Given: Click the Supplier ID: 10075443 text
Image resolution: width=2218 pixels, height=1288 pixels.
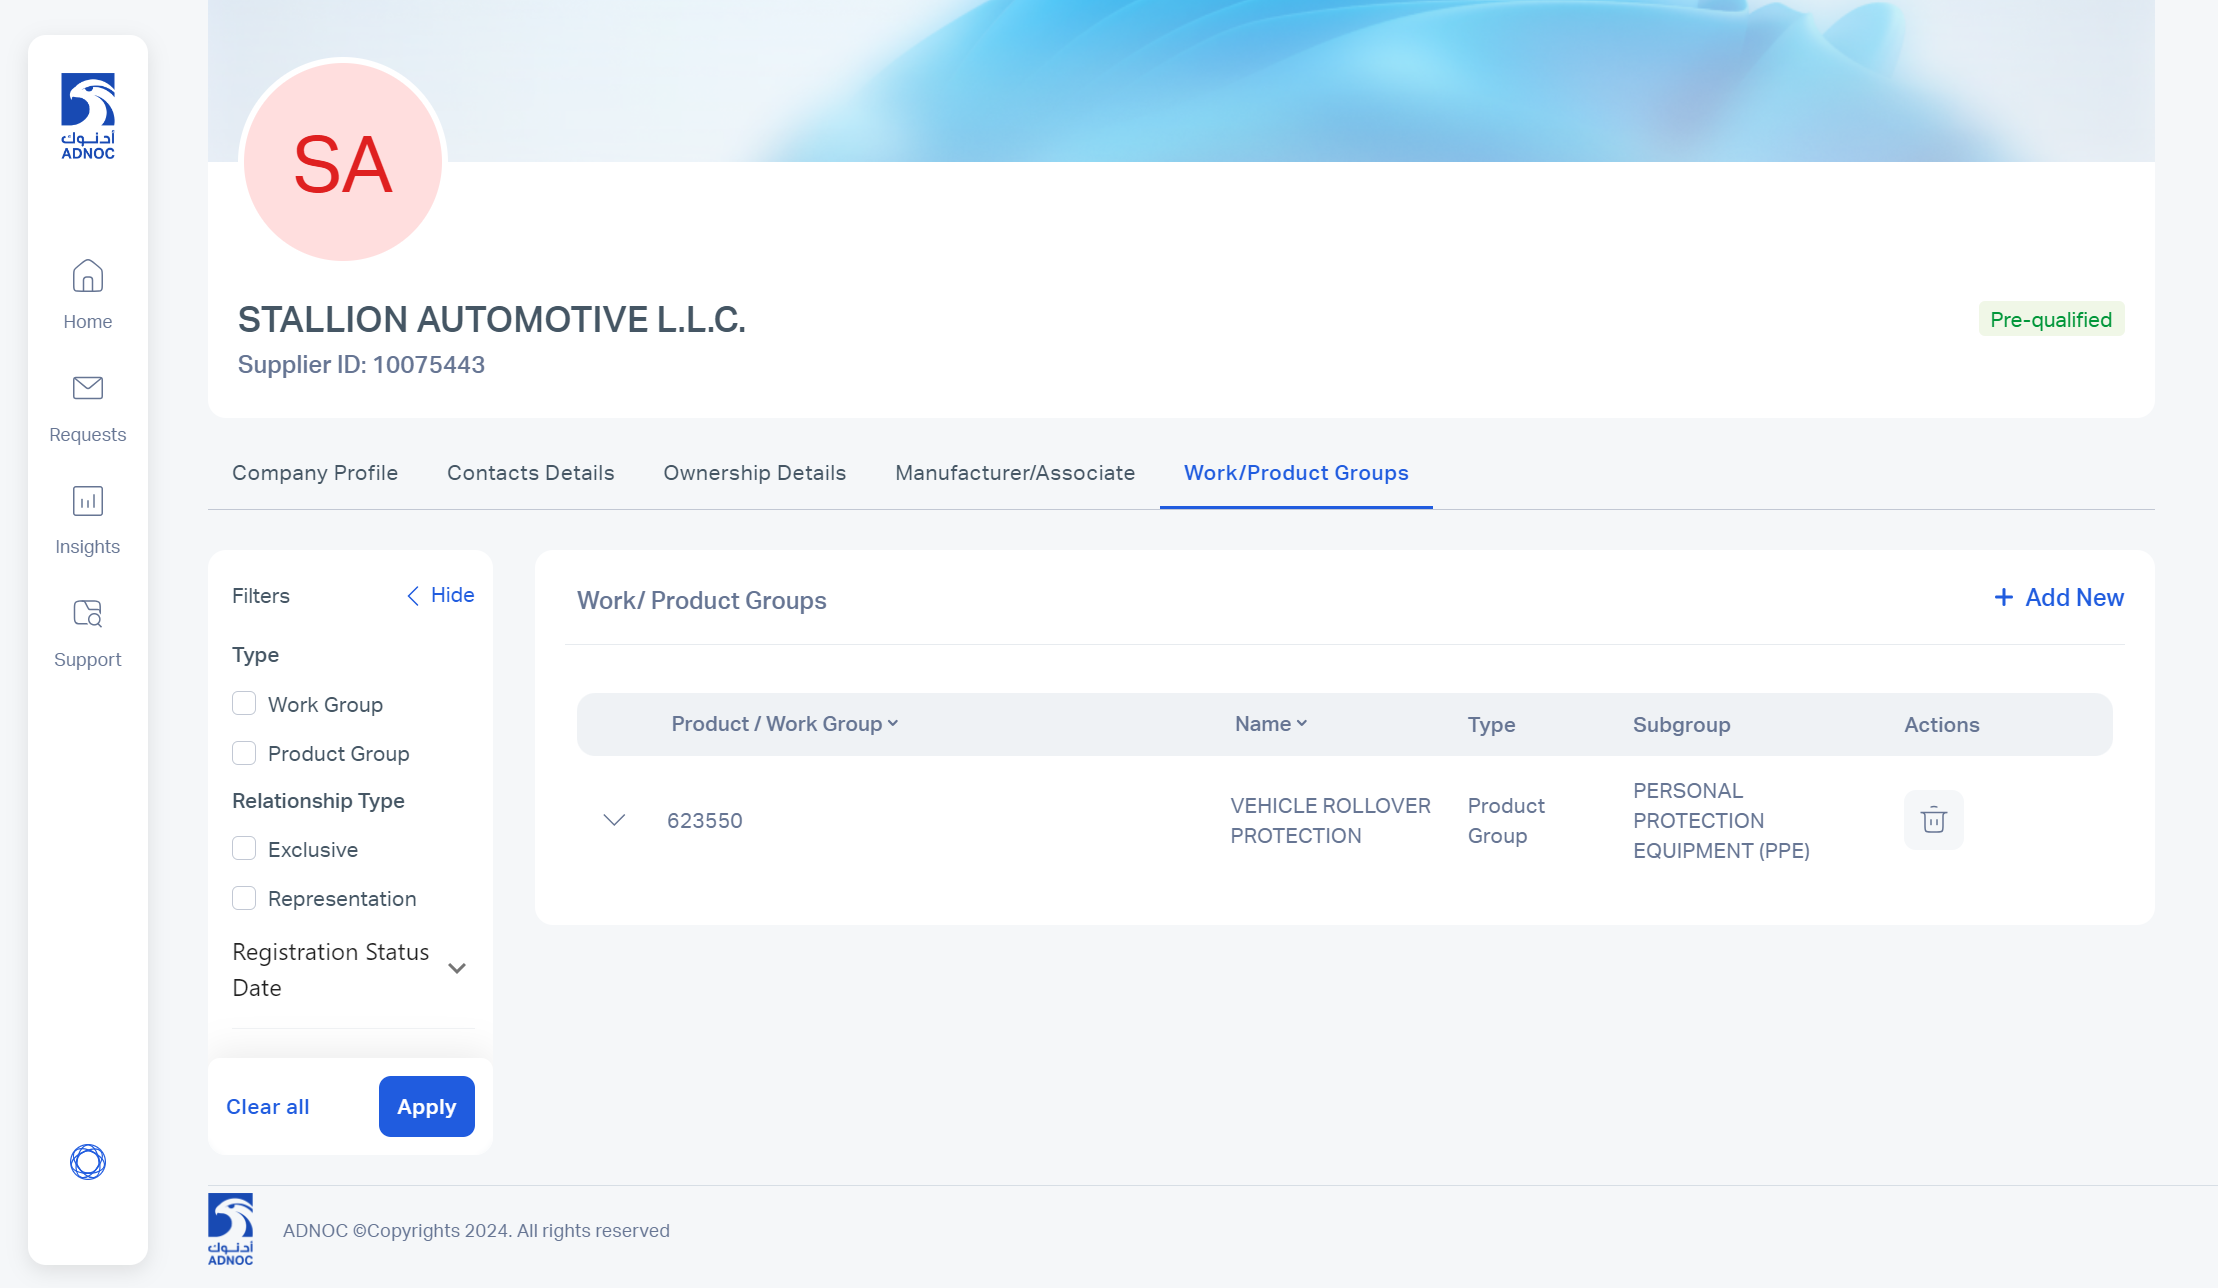Looking at the screenshot, I should [x=361, y=365].
